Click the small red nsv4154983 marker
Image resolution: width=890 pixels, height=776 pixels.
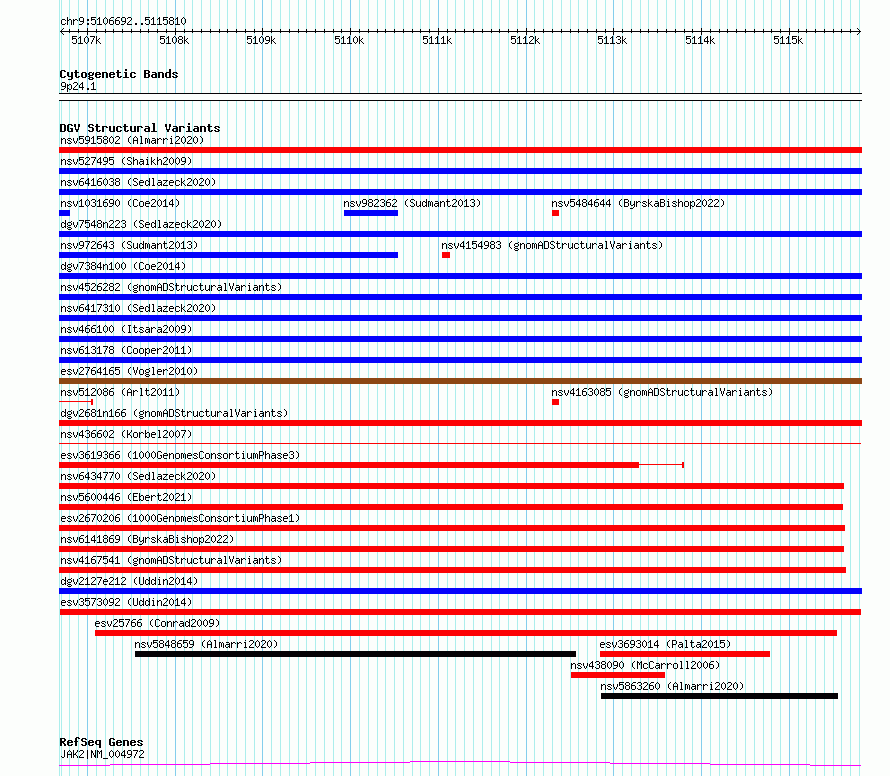pos(446,255)
